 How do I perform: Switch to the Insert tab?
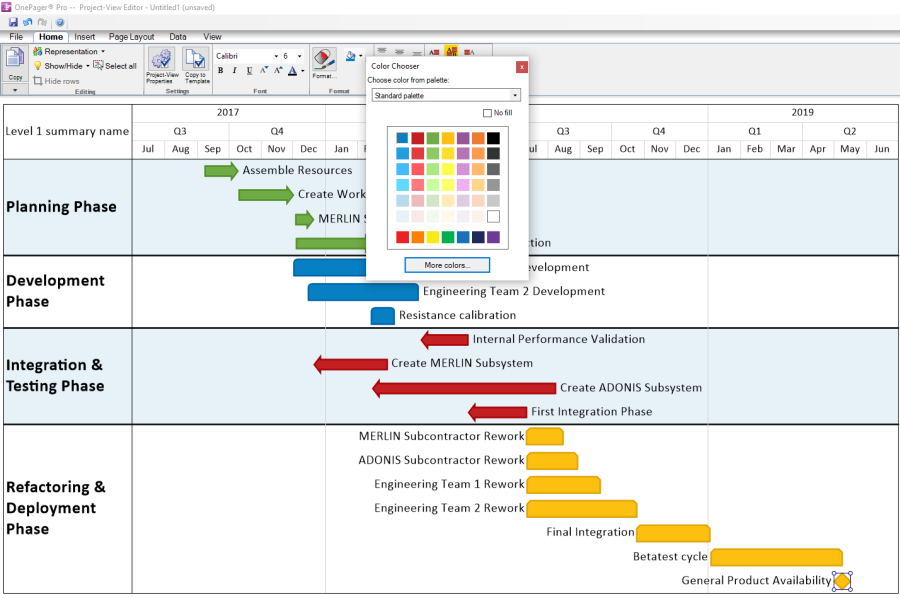[x=84, y=37]
